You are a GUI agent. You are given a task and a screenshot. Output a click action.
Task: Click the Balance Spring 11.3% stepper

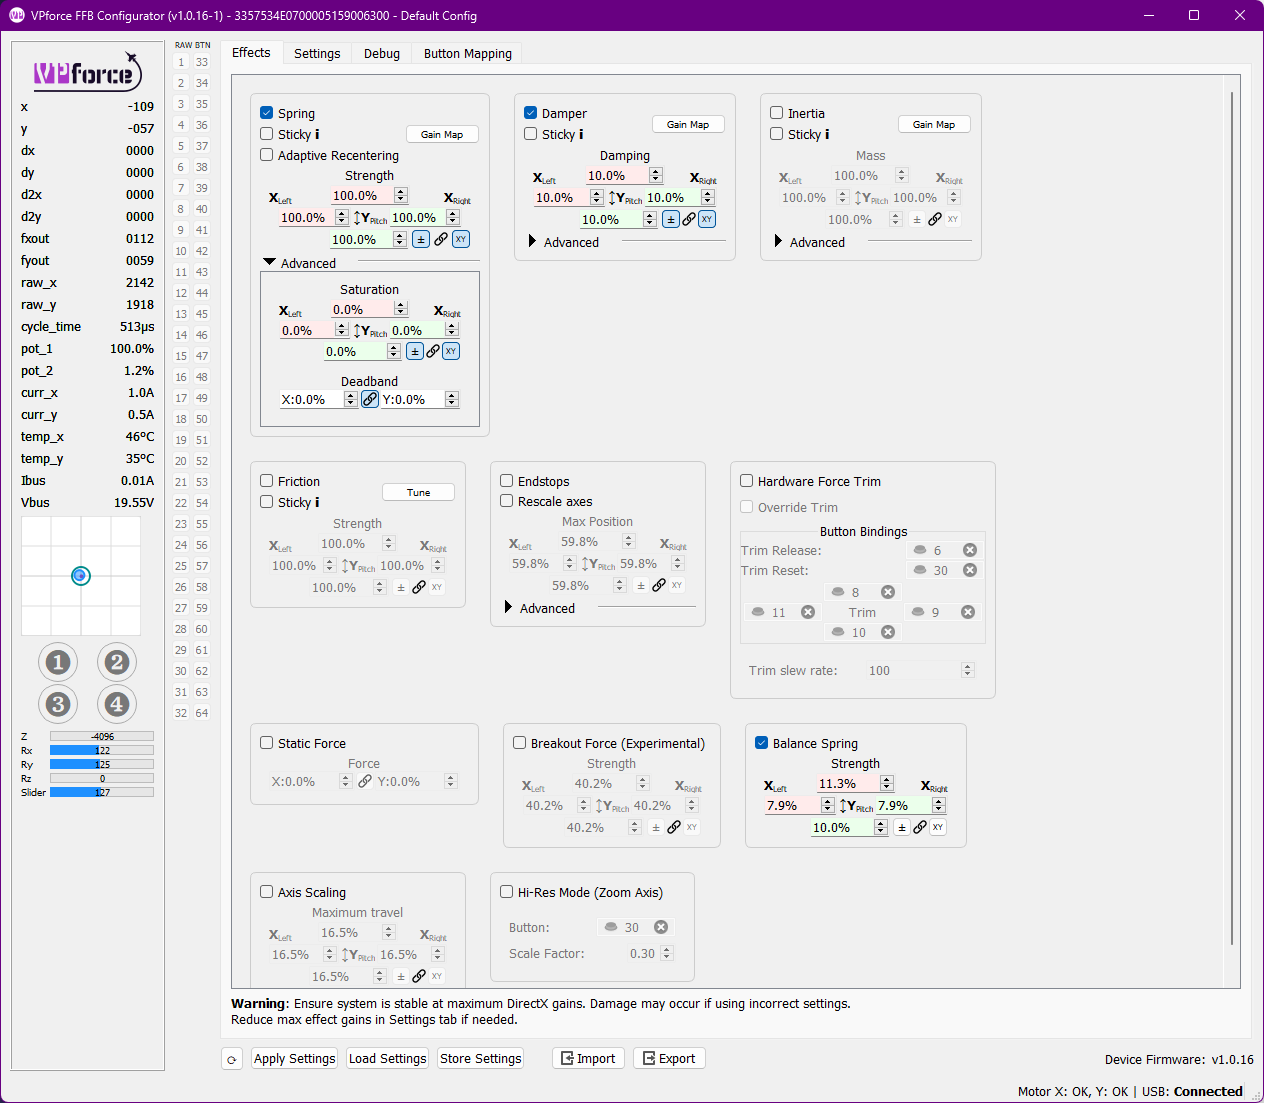(x=887, y=784)
